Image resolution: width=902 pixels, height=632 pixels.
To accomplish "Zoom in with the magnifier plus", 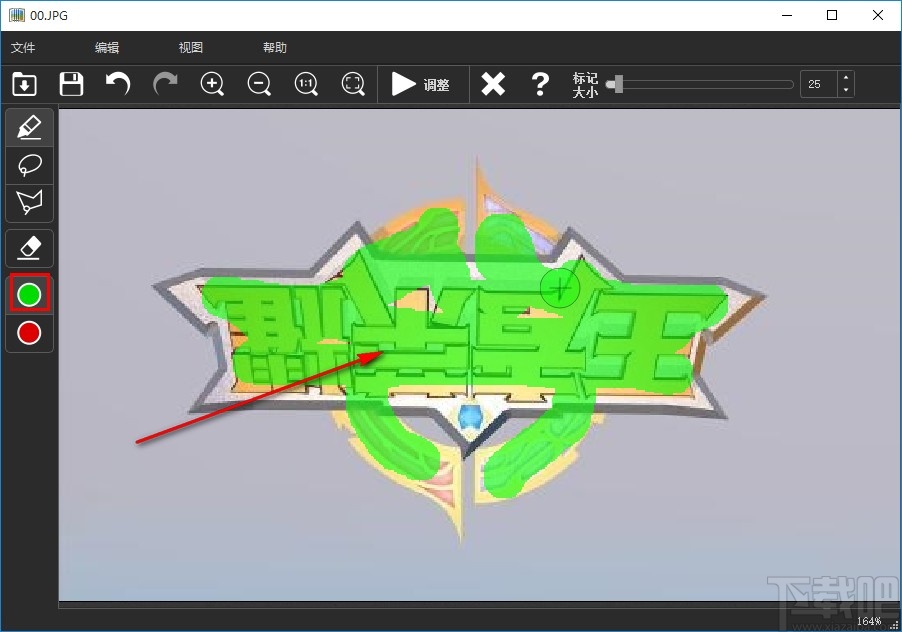I will tap(212, 84).
